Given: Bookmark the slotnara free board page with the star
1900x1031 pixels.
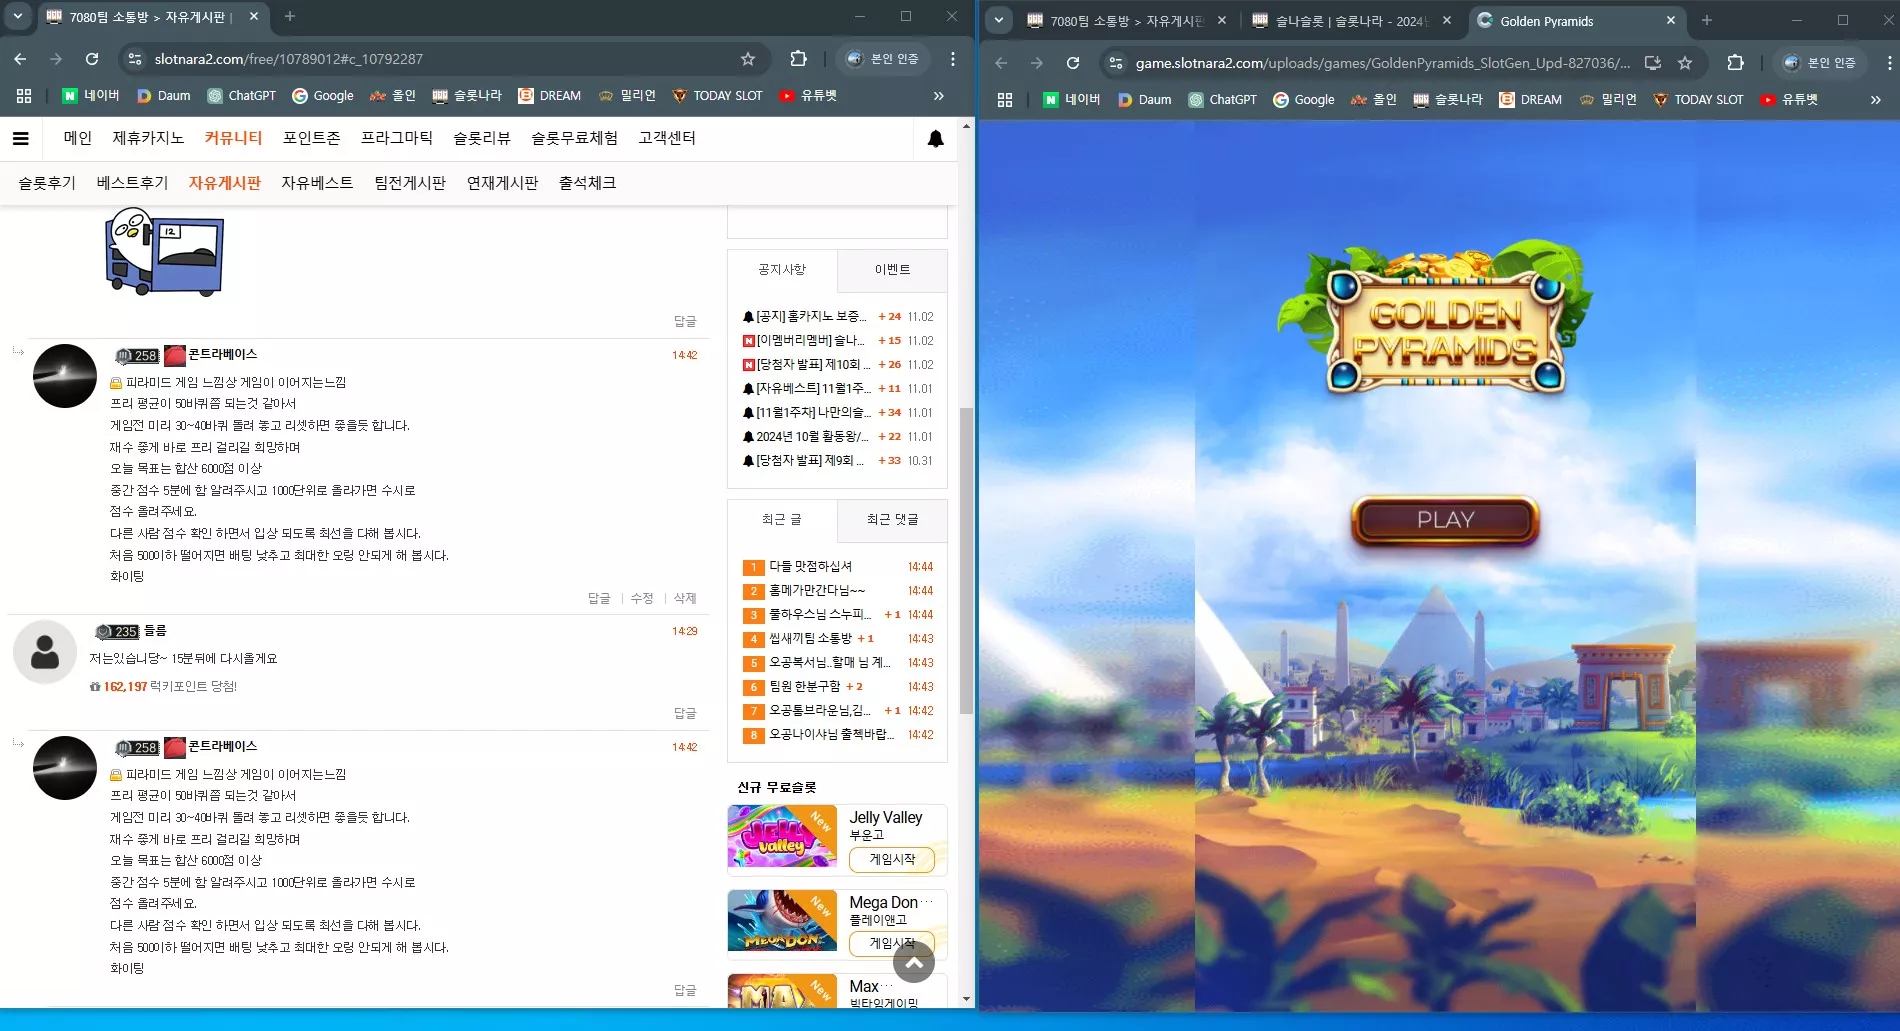Looking at the screenshot, I should click(747, 59).
